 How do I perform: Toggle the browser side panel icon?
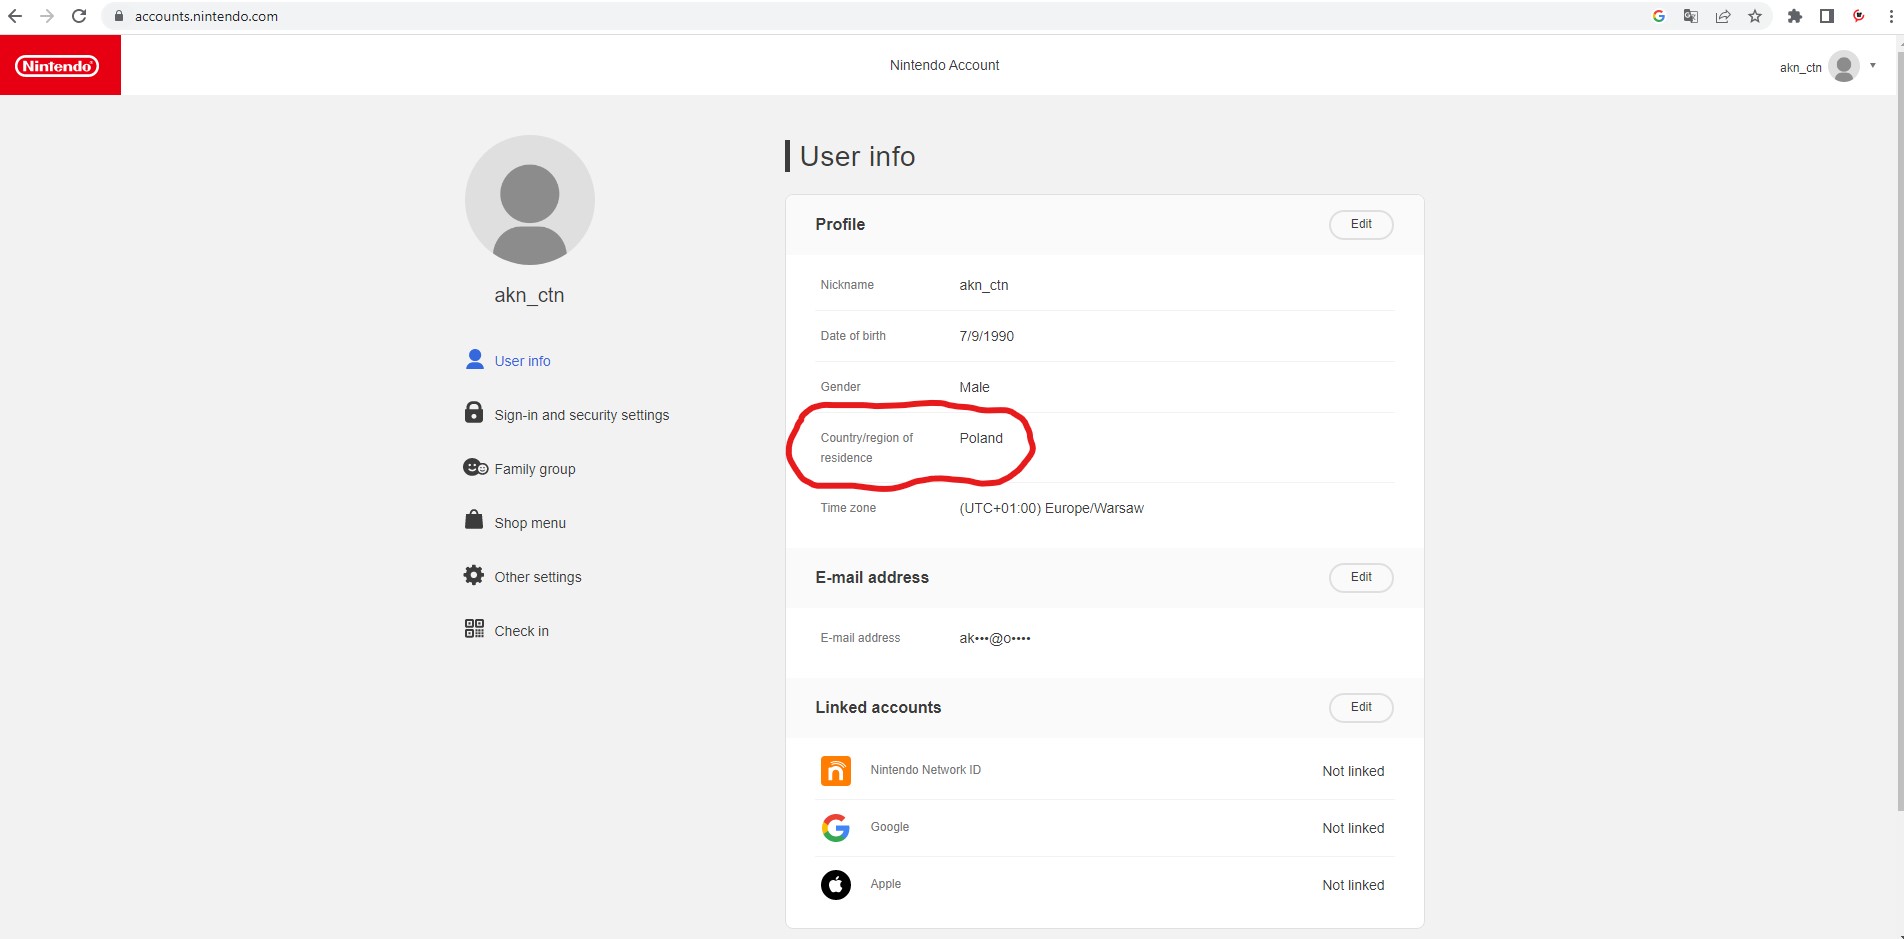1827,16
